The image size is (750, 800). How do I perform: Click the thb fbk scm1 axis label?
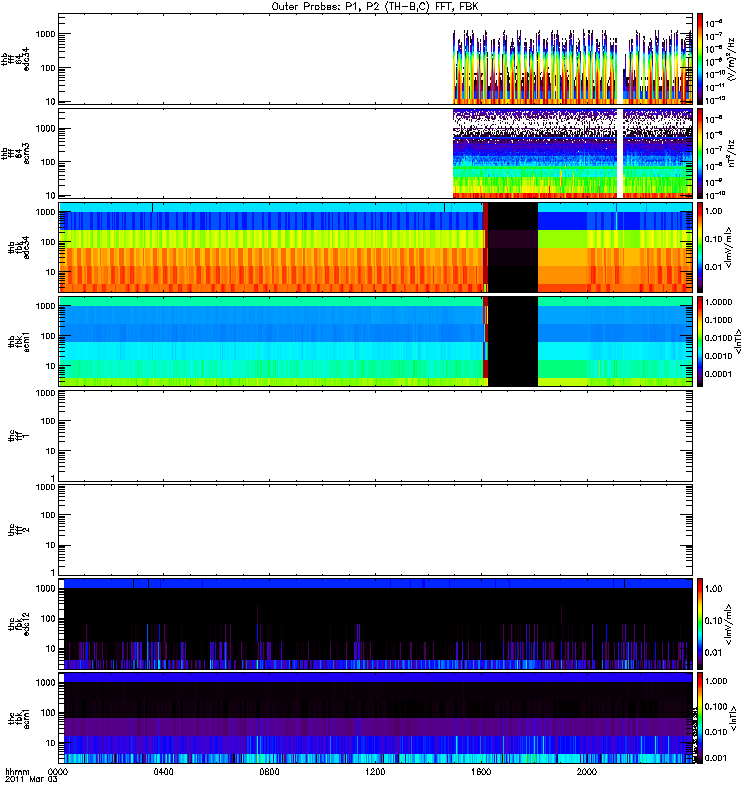(18, 342)
